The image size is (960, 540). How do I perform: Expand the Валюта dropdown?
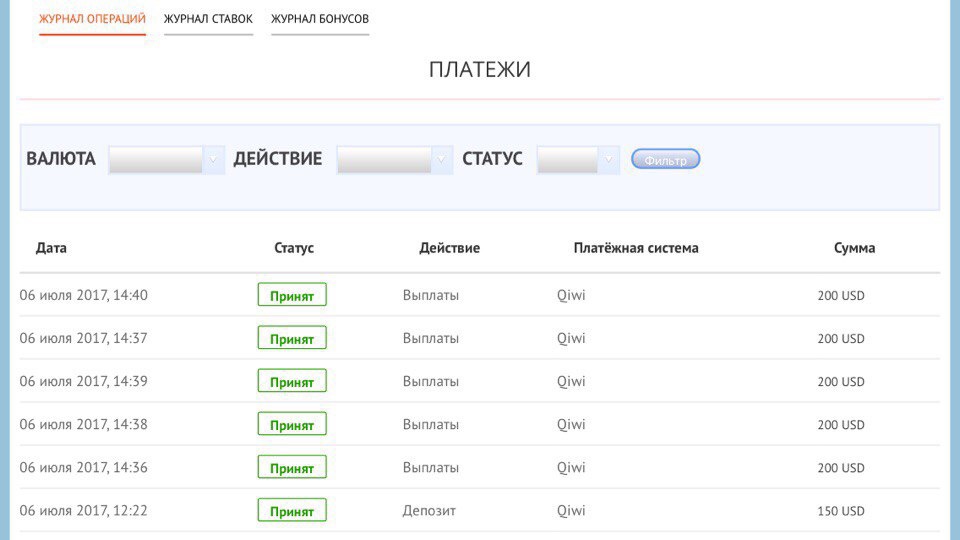(x=166, y=160)
